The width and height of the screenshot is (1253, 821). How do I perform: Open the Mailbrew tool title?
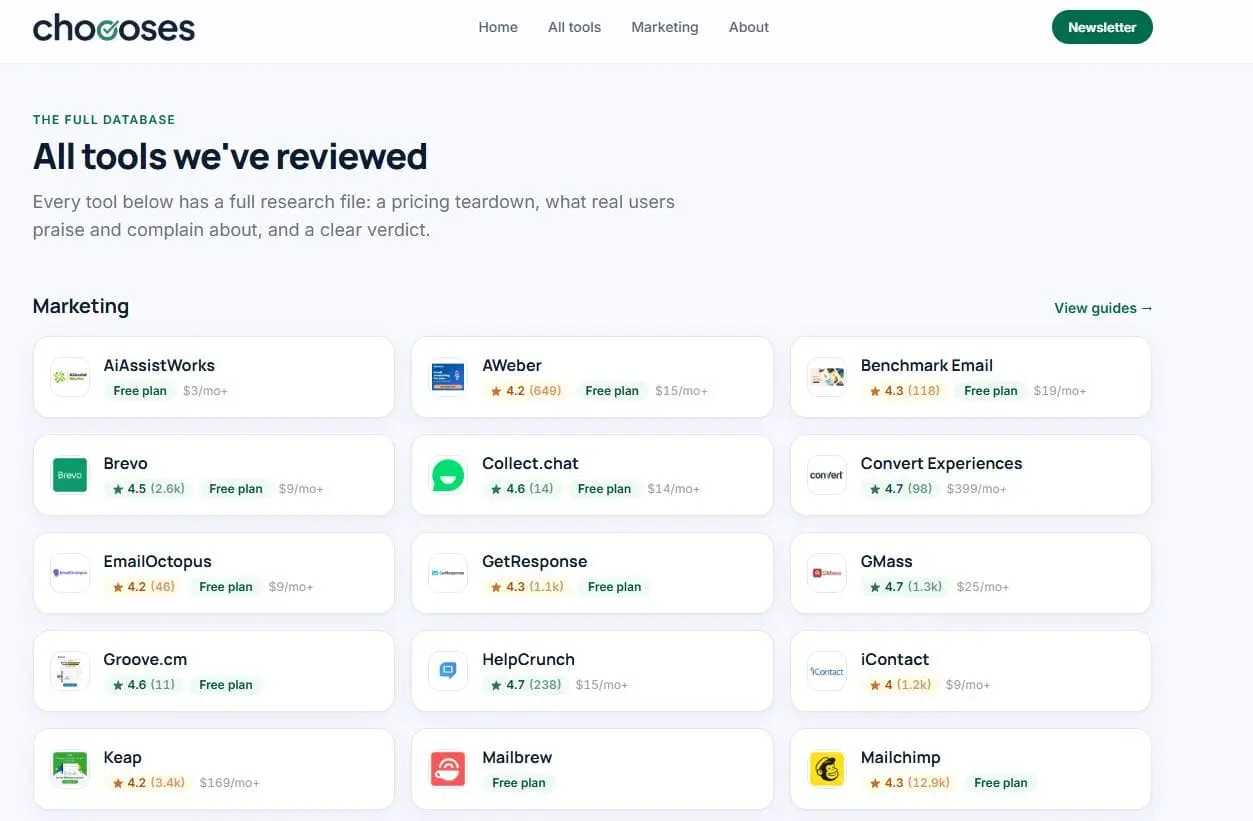click(x=517, y=757)
